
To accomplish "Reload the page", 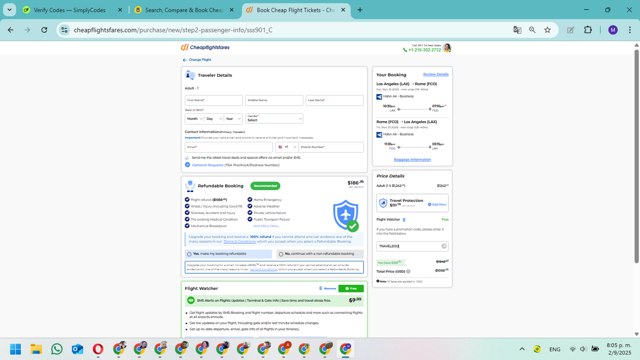I will [x=44, y=30].
